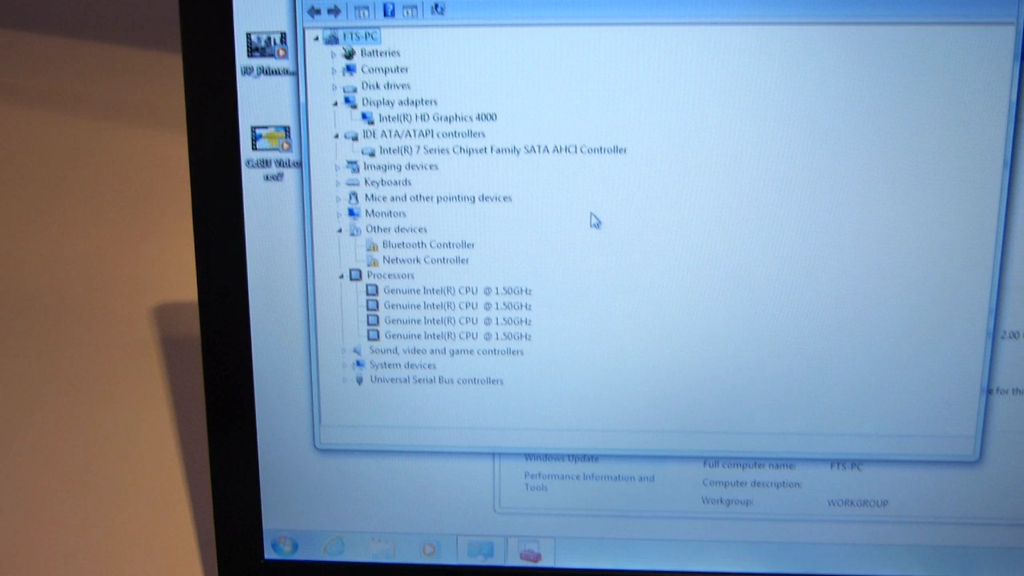Collapse the Processors category
This screenshot has height=576, width=1024.
(342, 276)
